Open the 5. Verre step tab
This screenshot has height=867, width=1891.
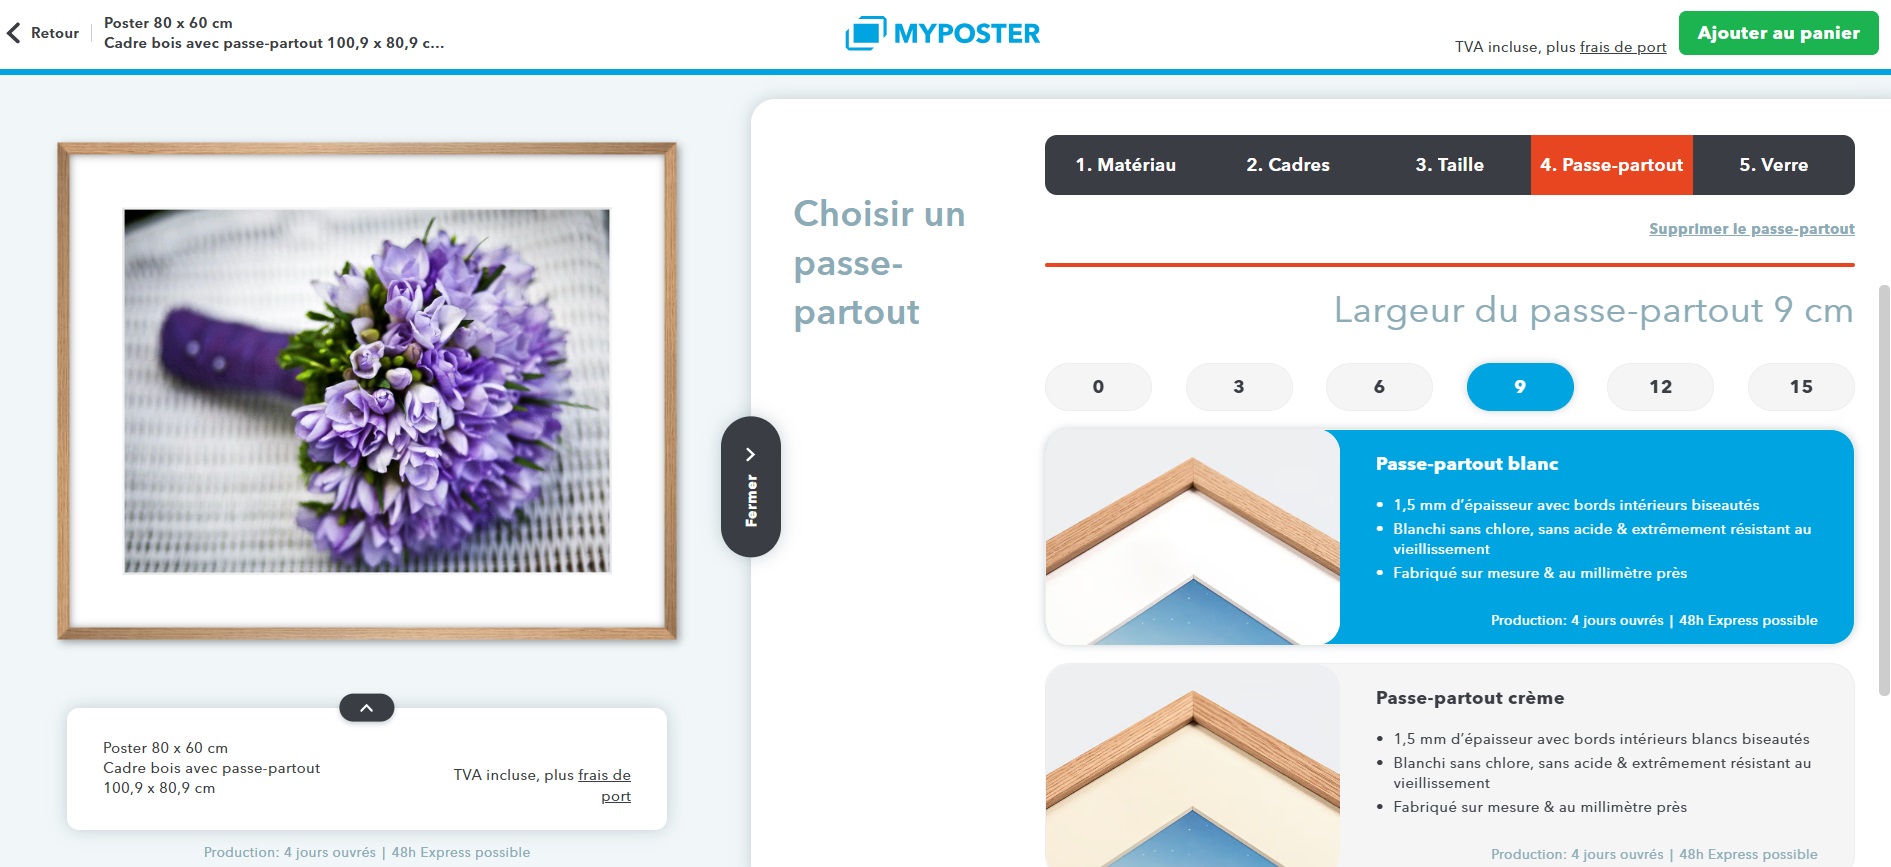tap(1774, 165)
